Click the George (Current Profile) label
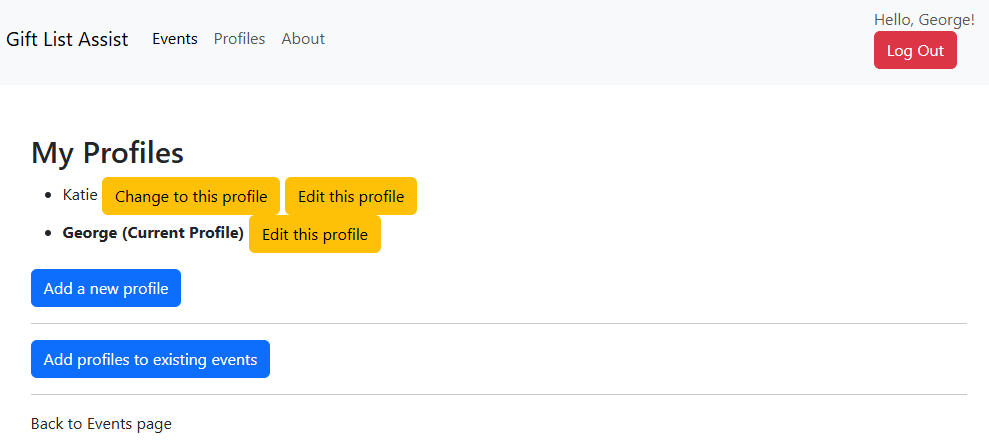The height and width of the screenshot is (448, 989). tap(153, 233)
